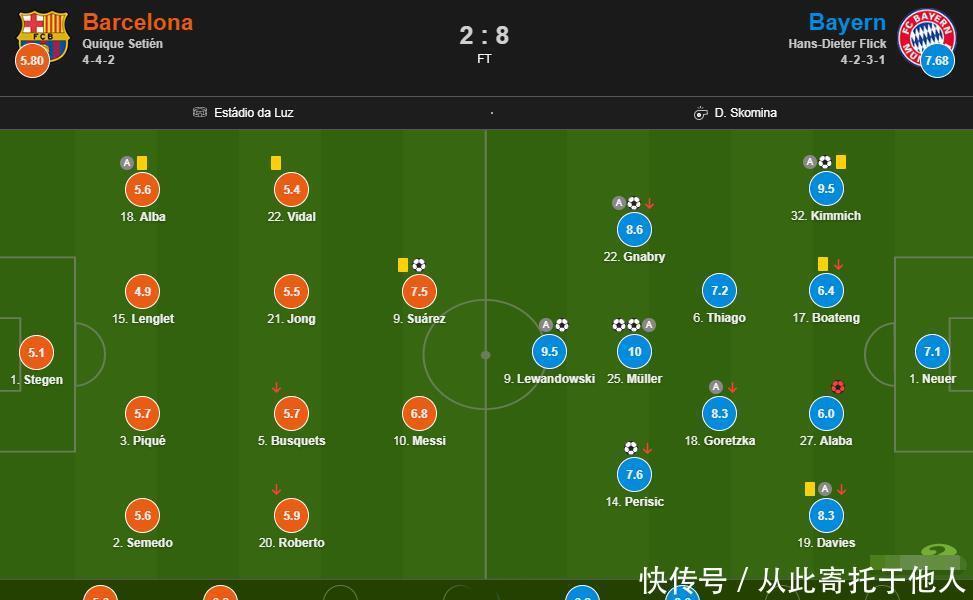Select Müller's 10 rating badge
This screenshot has height=600, width=973.
tap(634, 352)
